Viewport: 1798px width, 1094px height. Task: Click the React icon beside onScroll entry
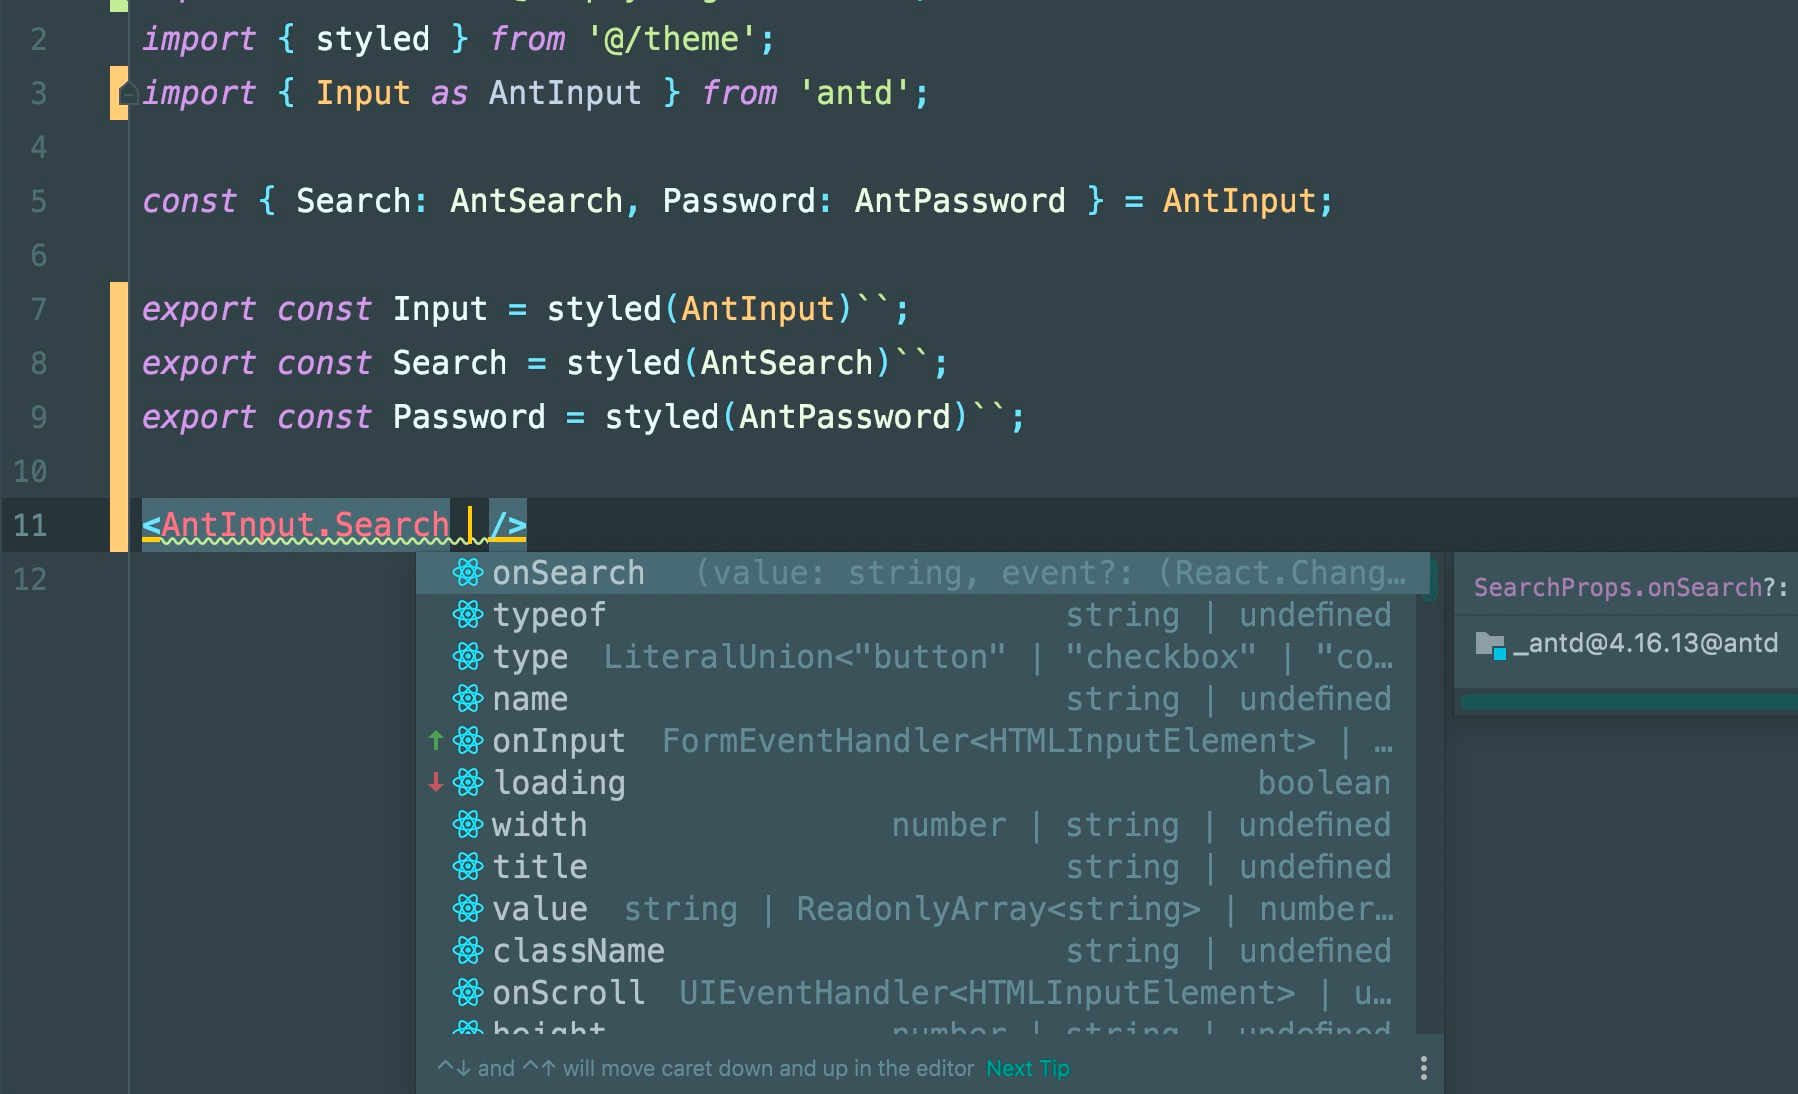466,992
